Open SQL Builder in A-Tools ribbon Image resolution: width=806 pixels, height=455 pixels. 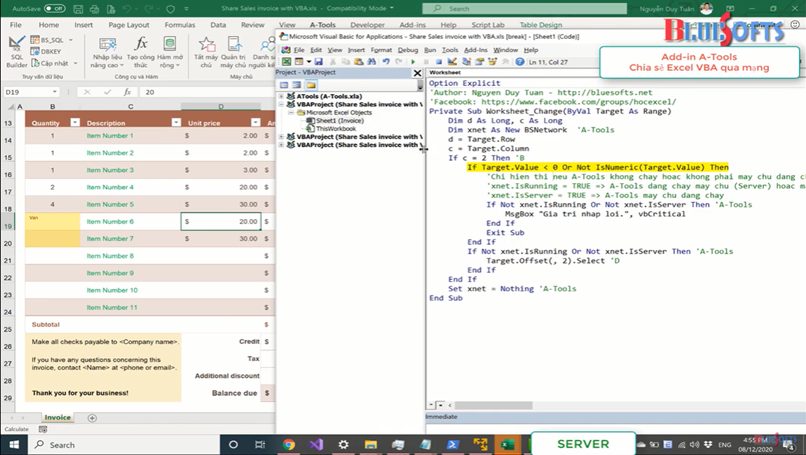click(x=16, y=51)
